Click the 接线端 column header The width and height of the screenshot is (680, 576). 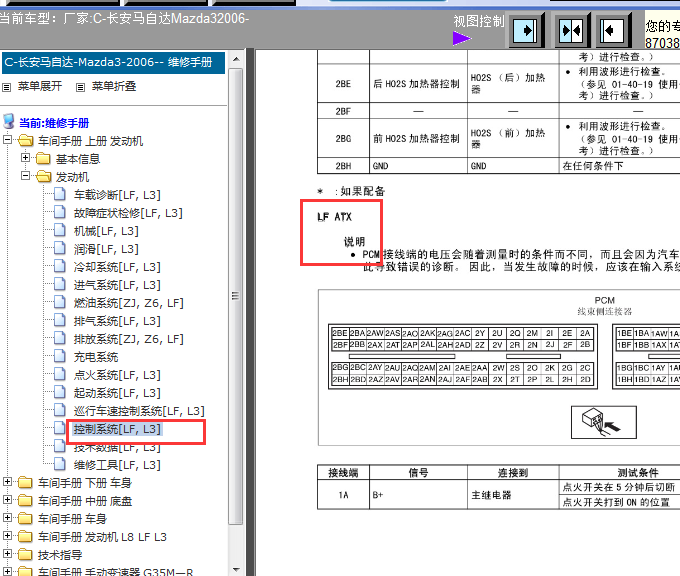[343, 472]
